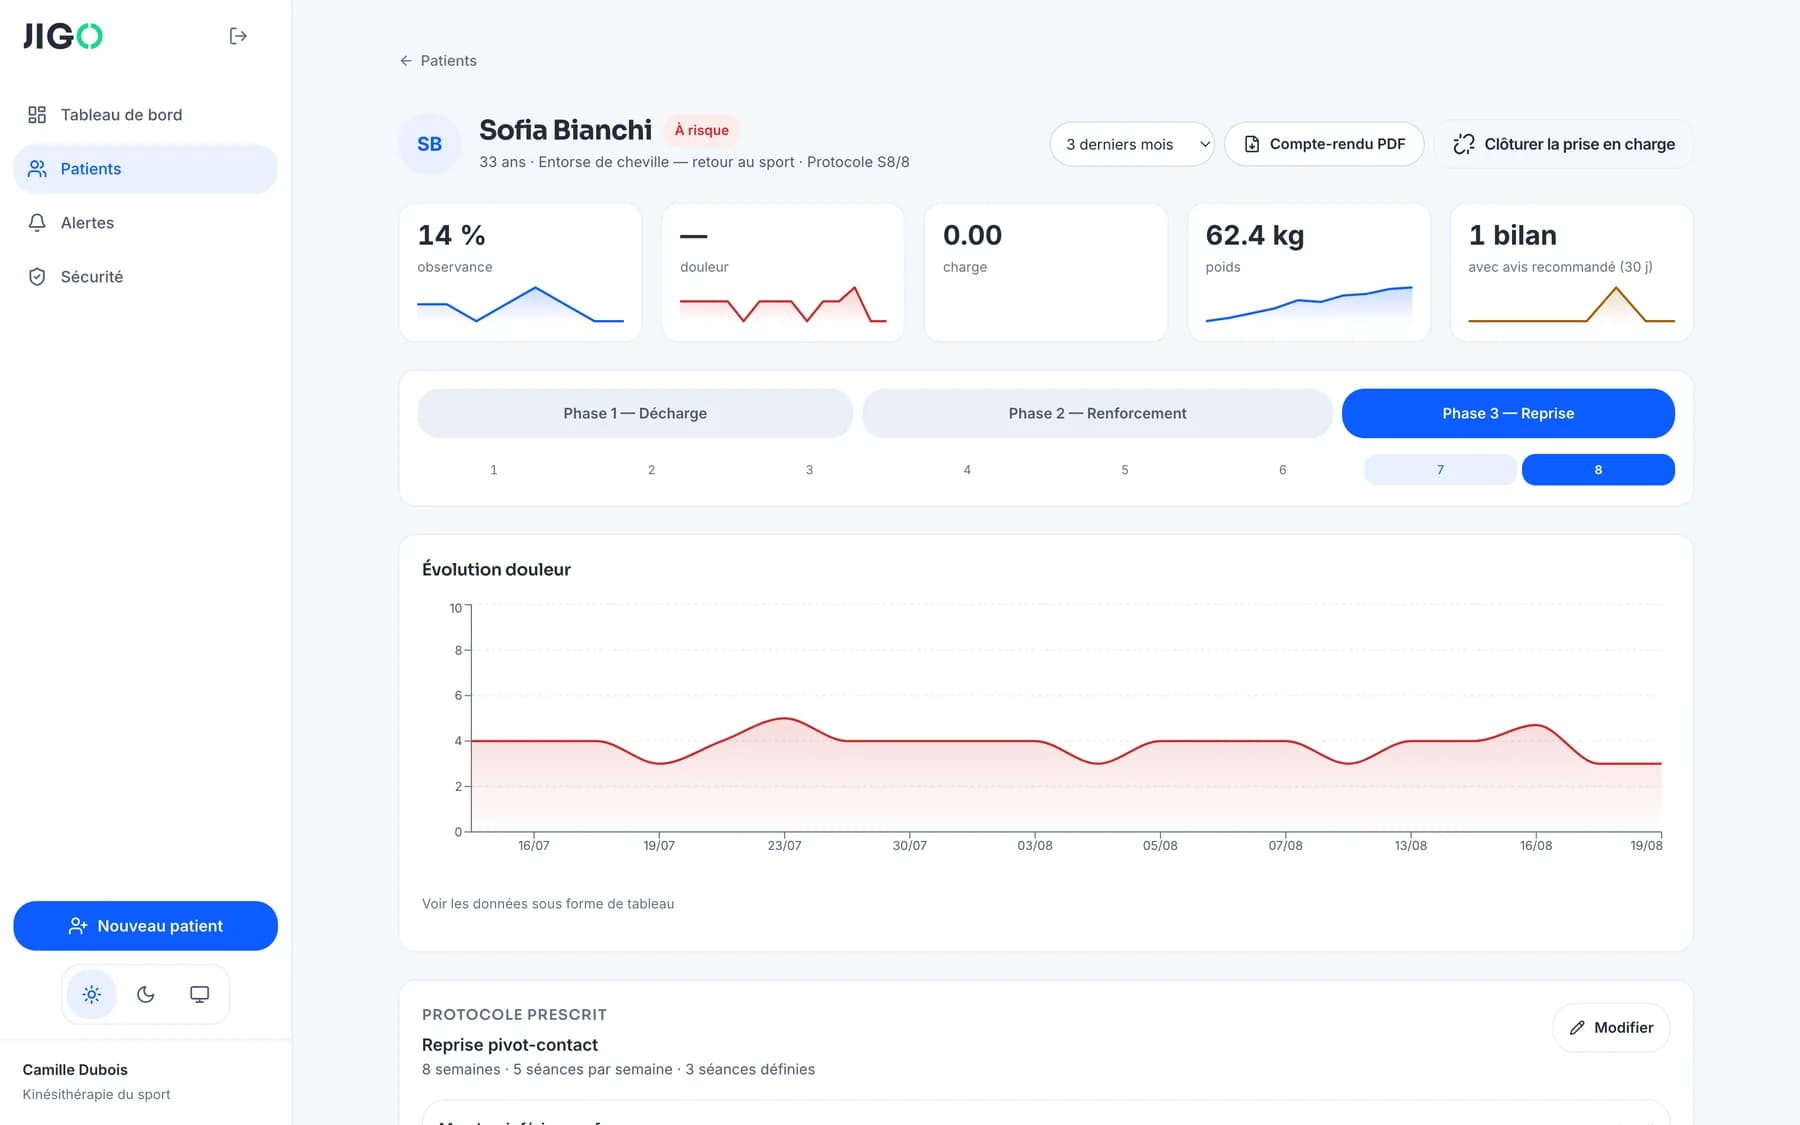
Task: Click the dashboard grid icon
Action: (37, 115)
